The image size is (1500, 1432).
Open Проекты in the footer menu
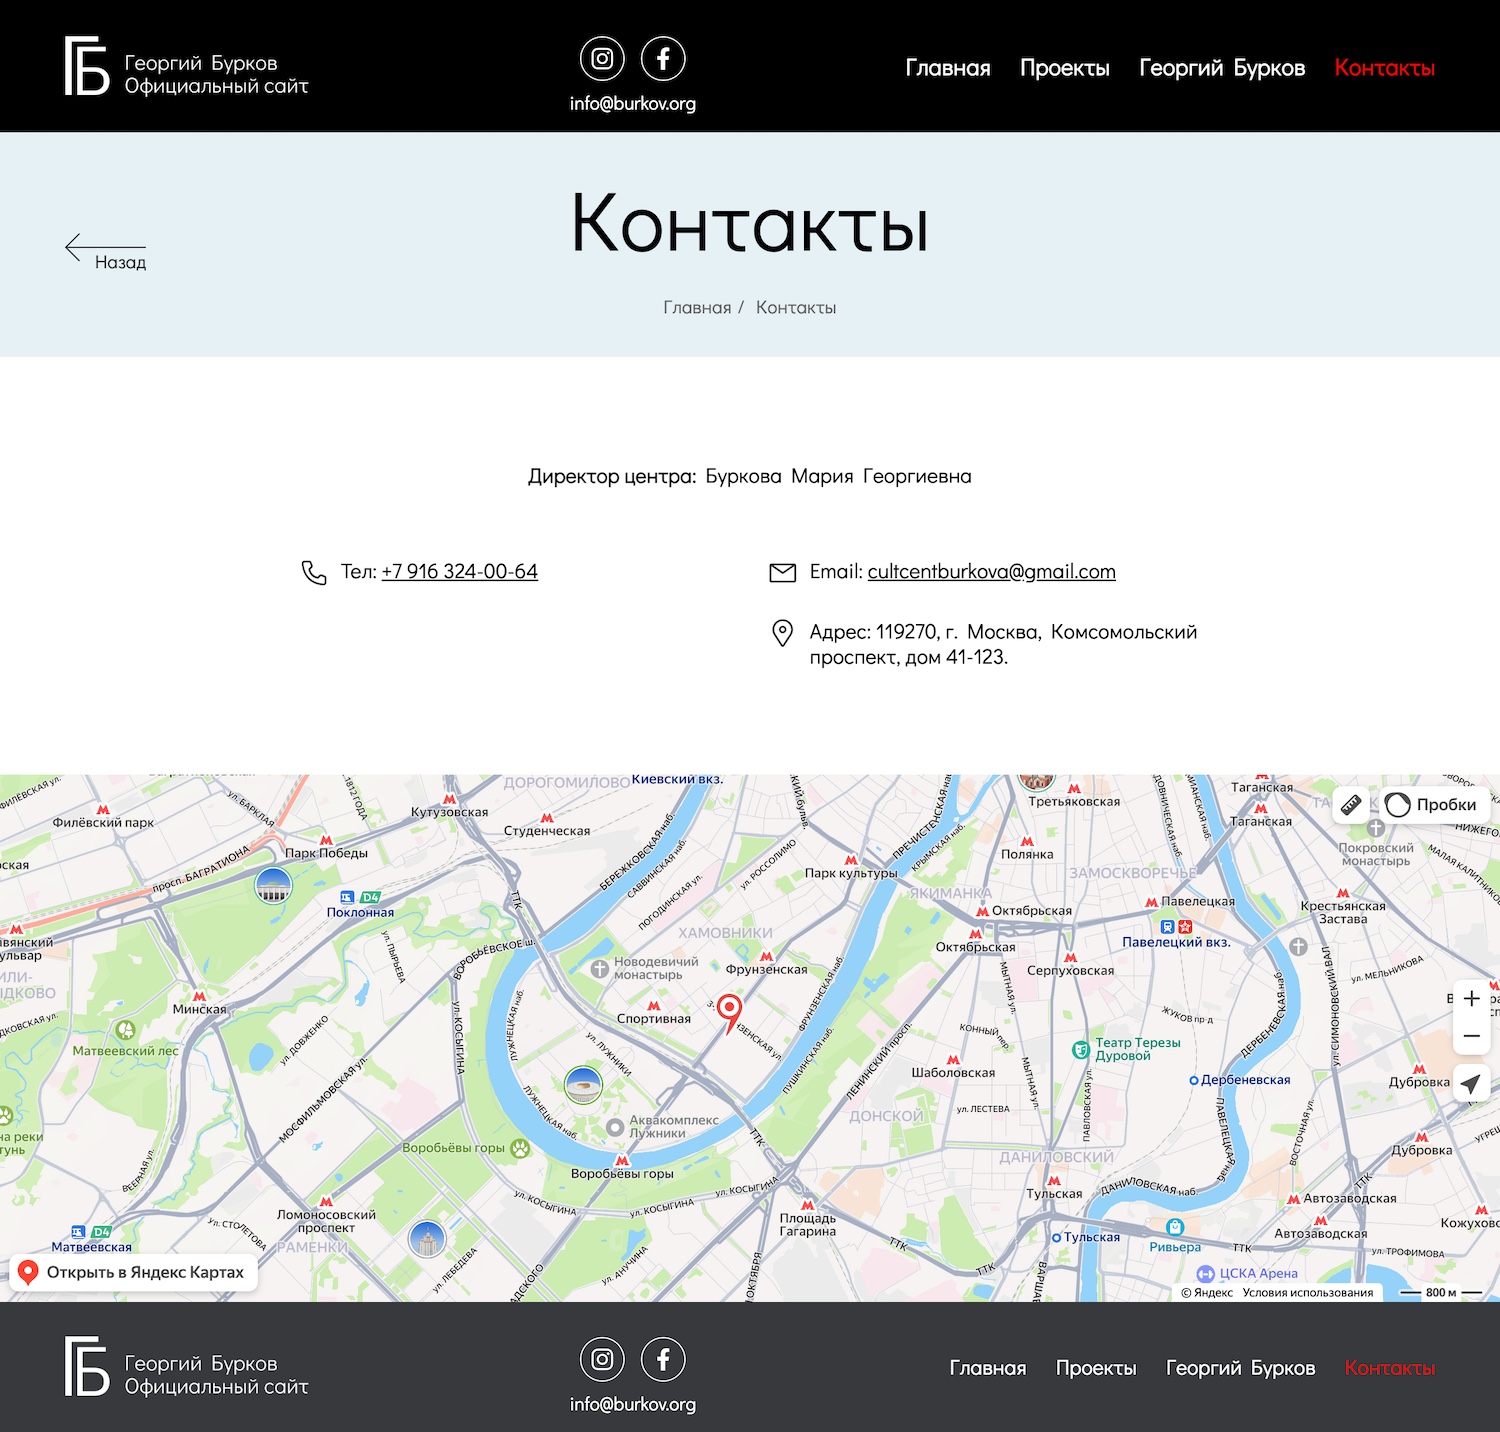click(x=1096, y=1368)
